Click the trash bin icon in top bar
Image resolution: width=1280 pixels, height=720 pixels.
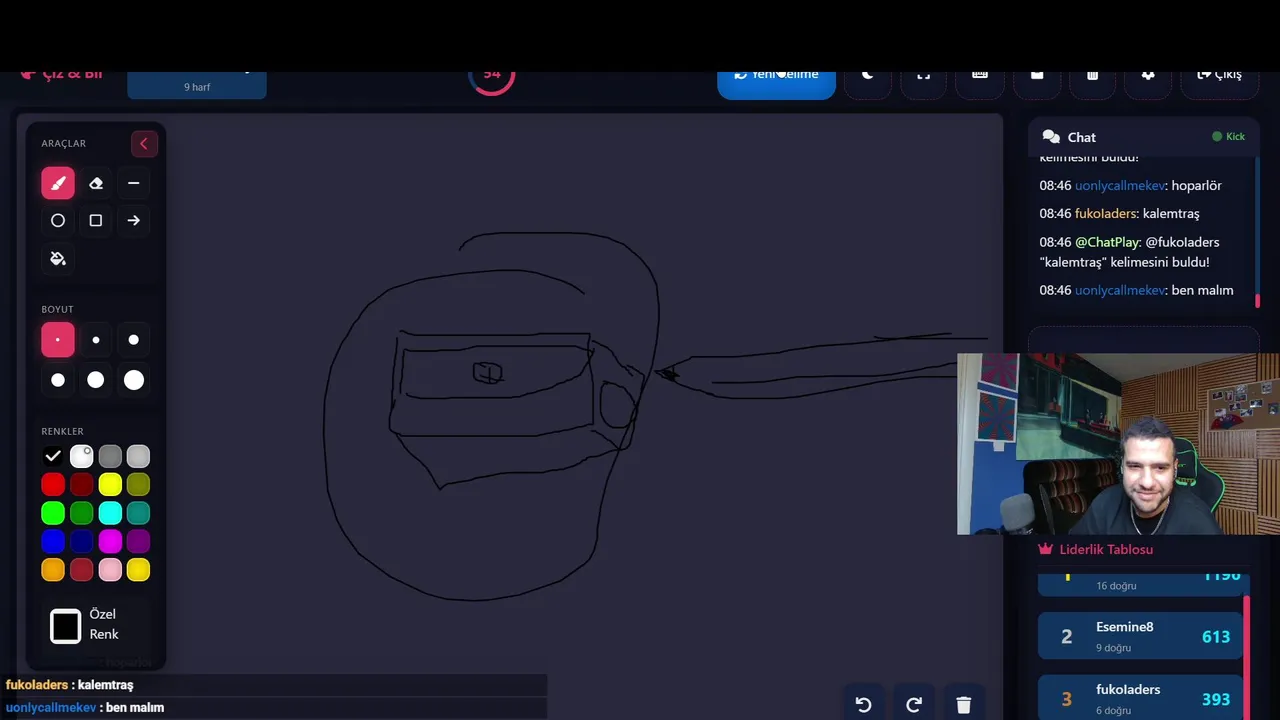pyautogui.click(x=1093, y=84)
